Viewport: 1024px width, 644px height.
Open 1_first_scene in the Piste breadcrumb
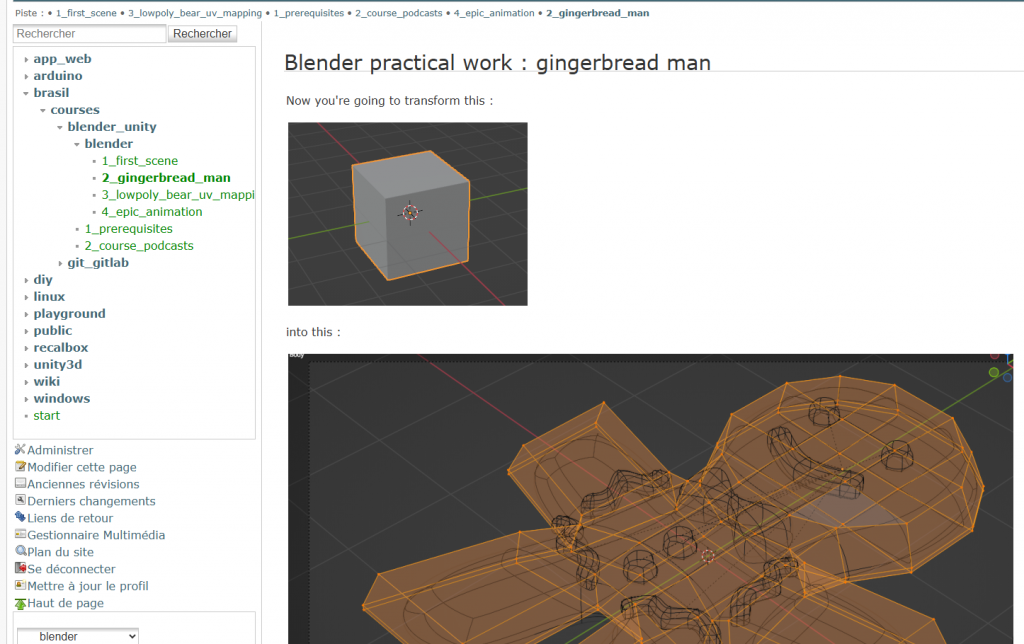86,13
